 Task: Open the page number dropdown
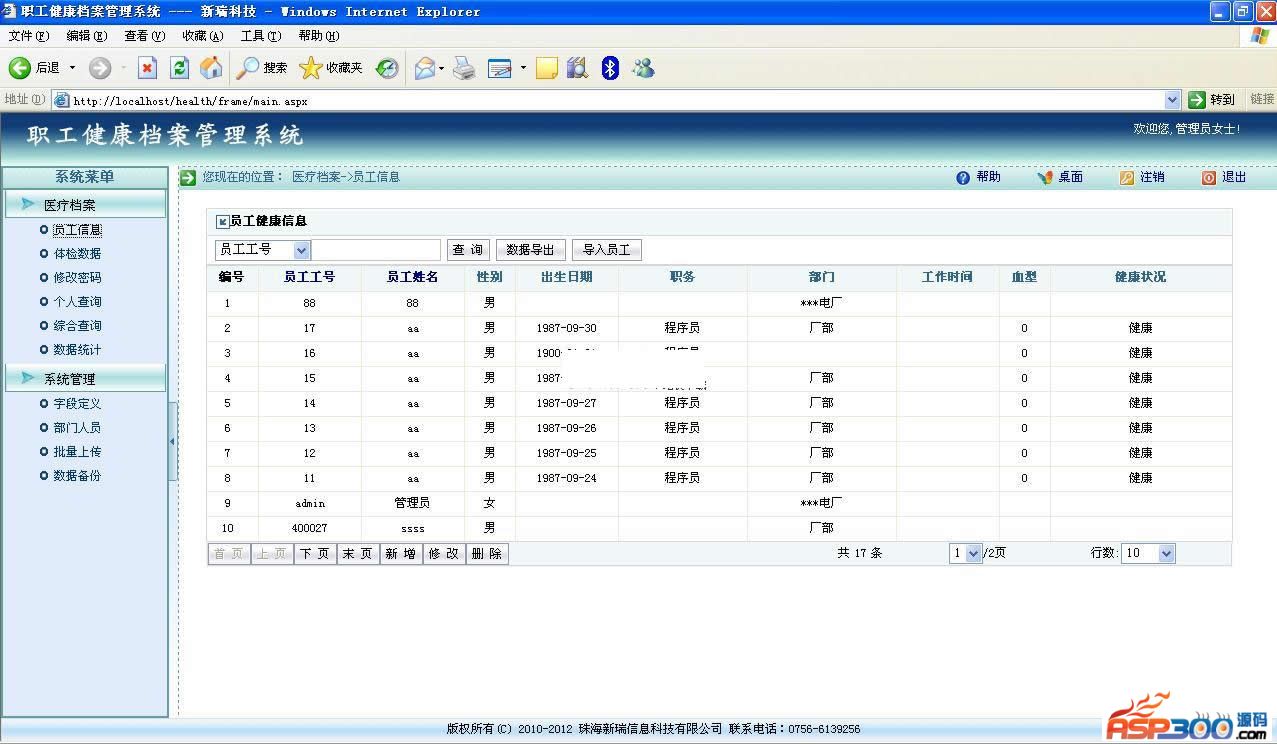pos(973,553)
